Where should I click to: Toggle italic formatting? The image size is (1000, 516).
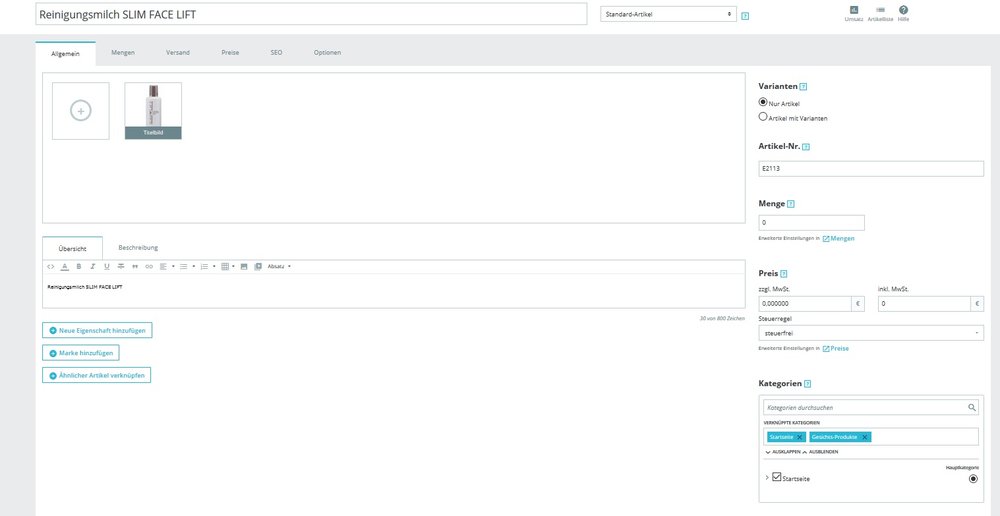point(92,266)
